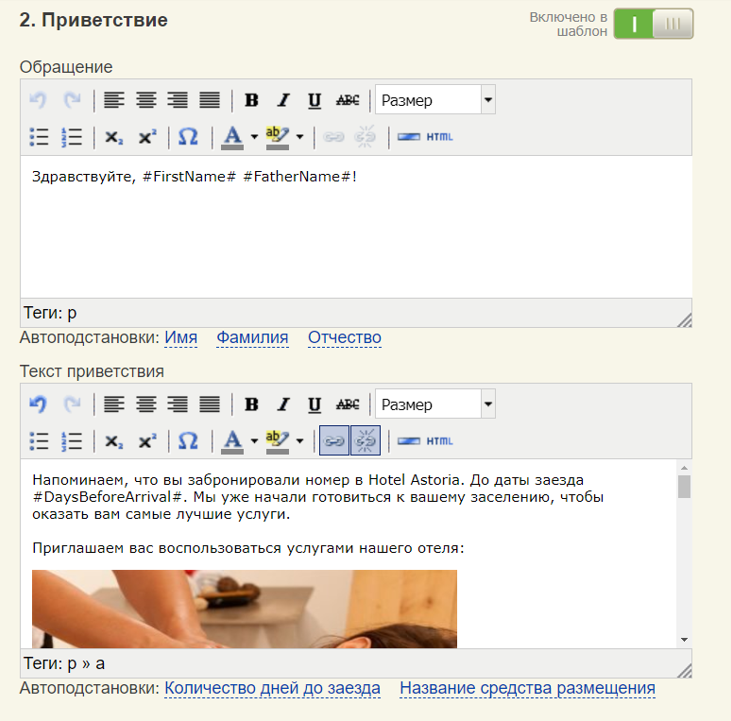Viewport: 731px width, 721px height.
Task: Click the massage image in the greeting text
Action: (x=244, y=609)
